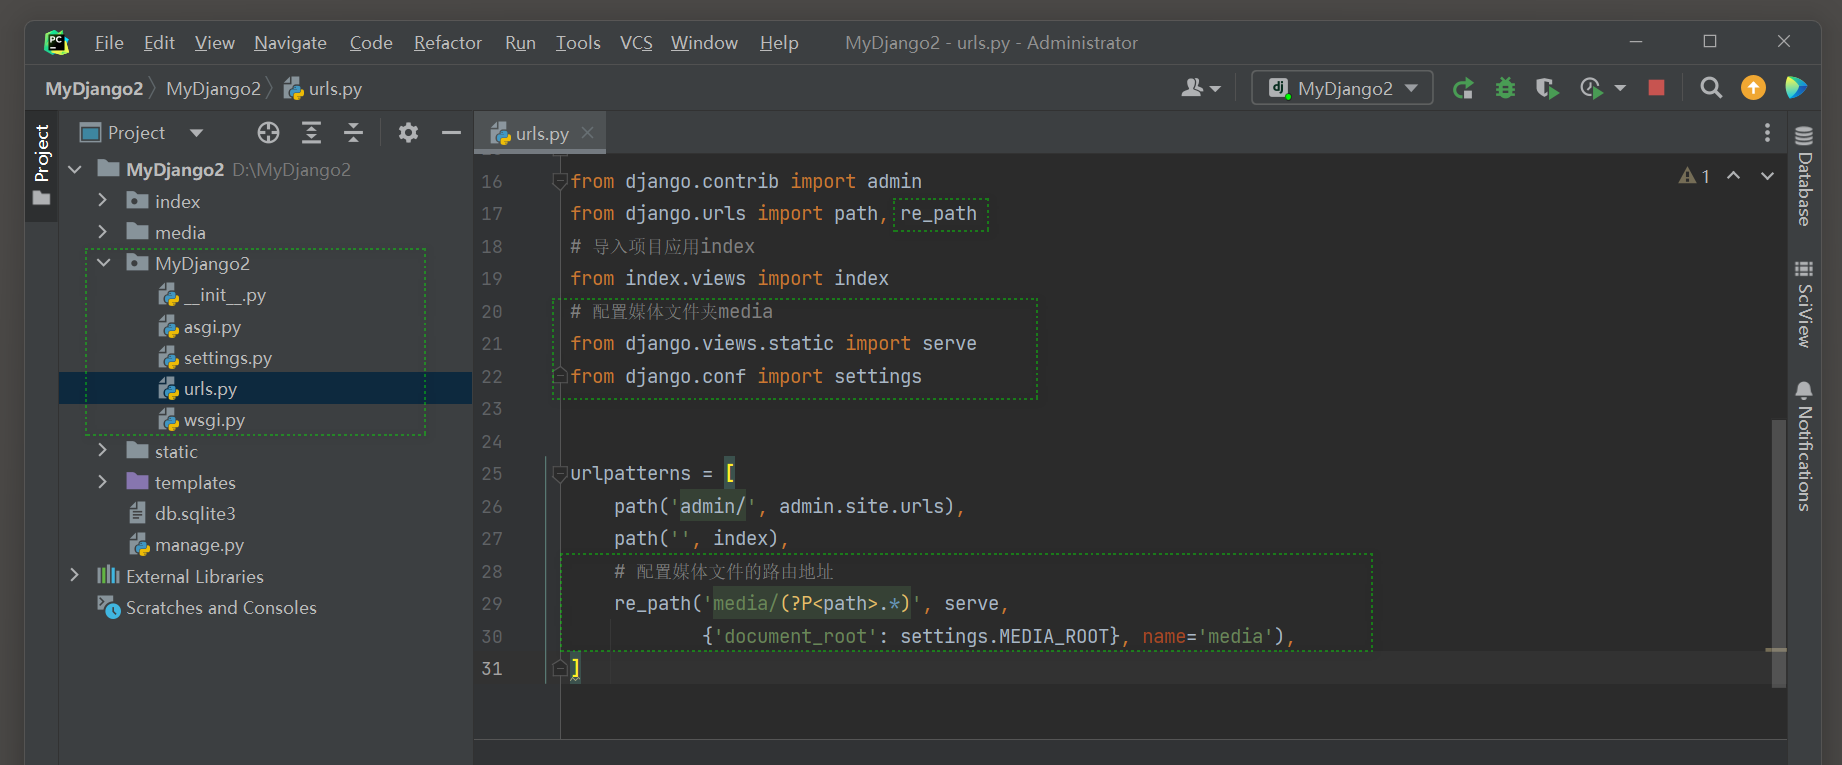
Task: Open the Navigate menu
Action: click(290, 42)
